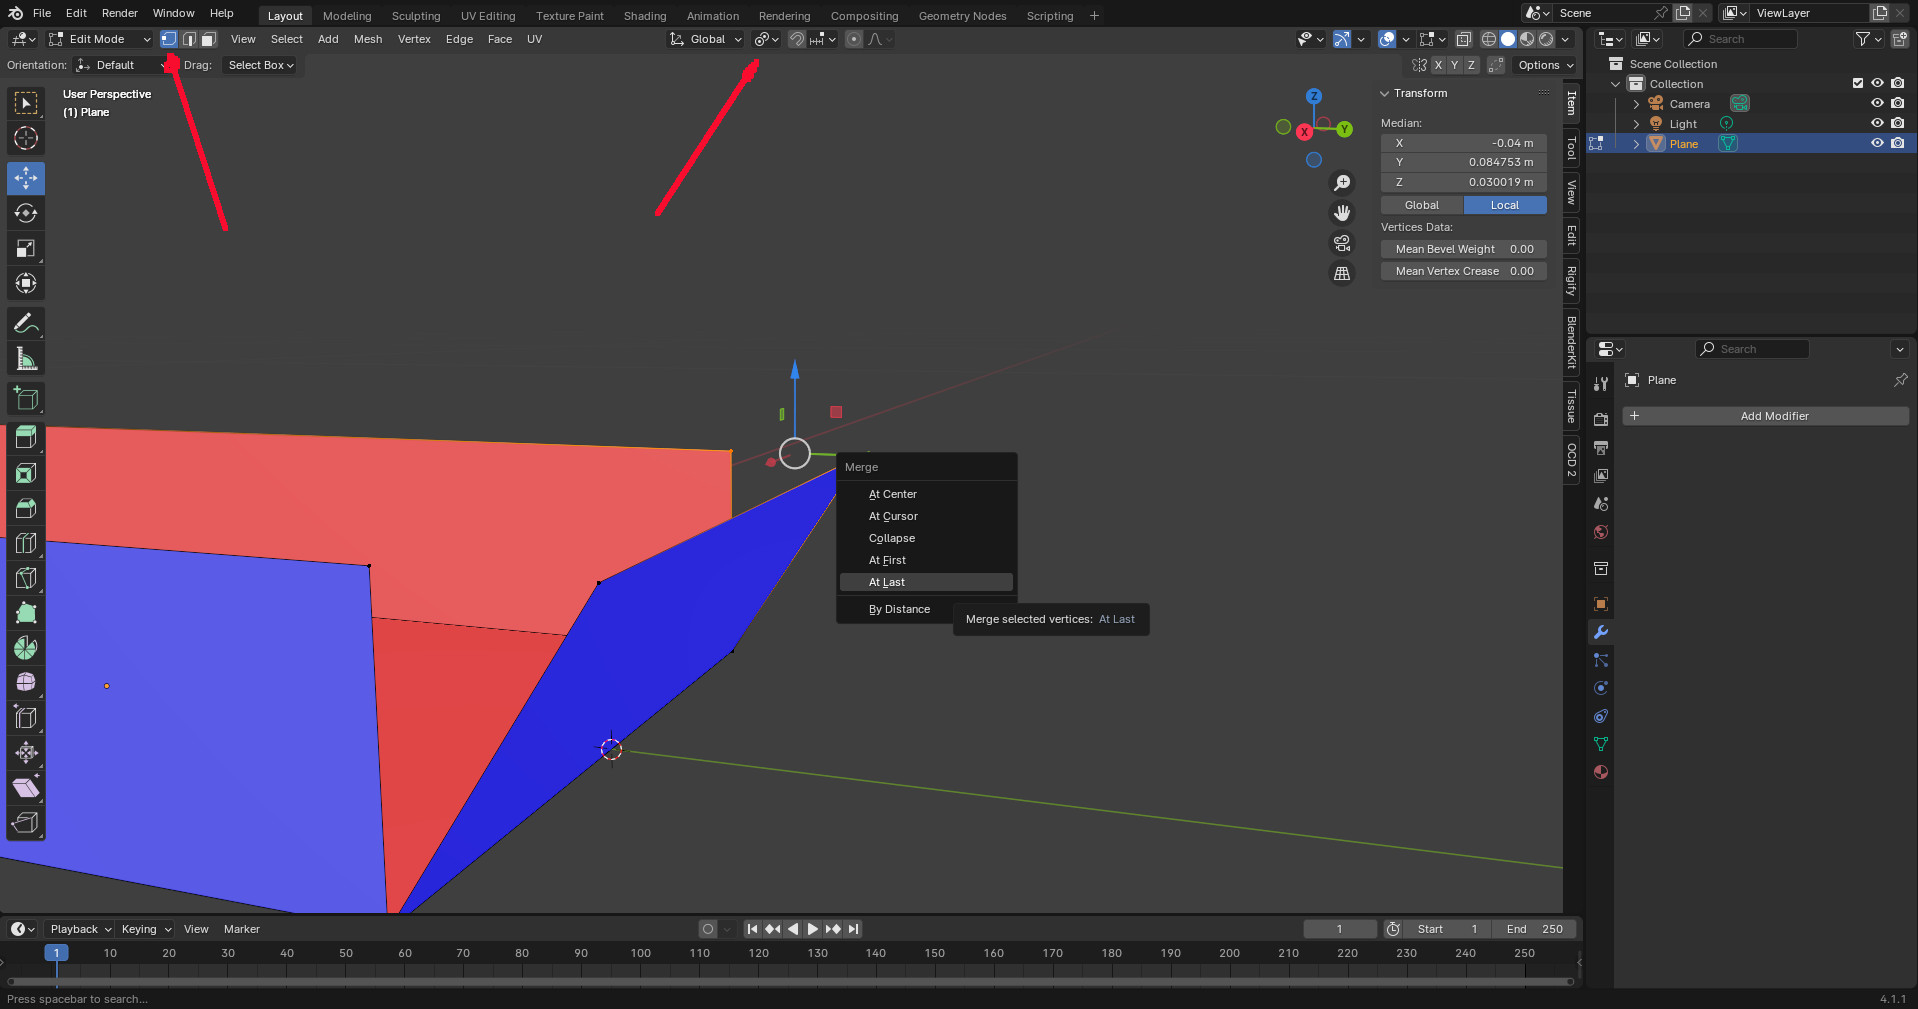Open the Edit Mode dropdown
This screenshot has height=1009, width=1918.
click(x=99, y=39)
